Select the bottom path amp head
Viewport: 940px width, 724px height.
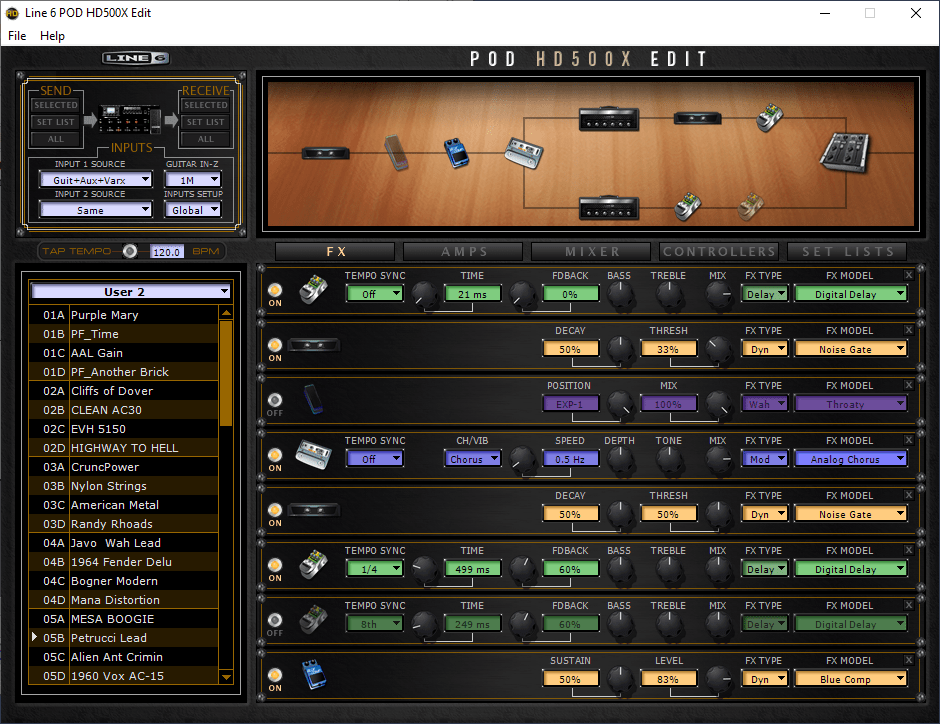pos(610,207)
